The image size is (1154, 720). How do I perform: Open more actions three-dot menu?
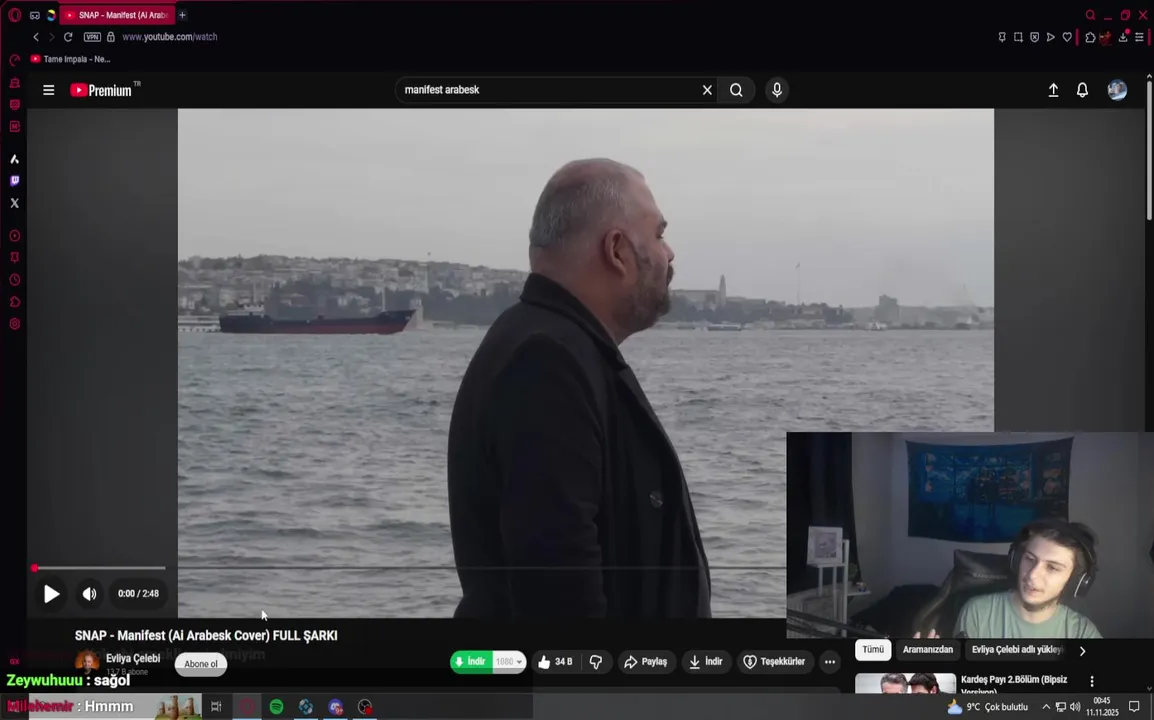point(830,662)
